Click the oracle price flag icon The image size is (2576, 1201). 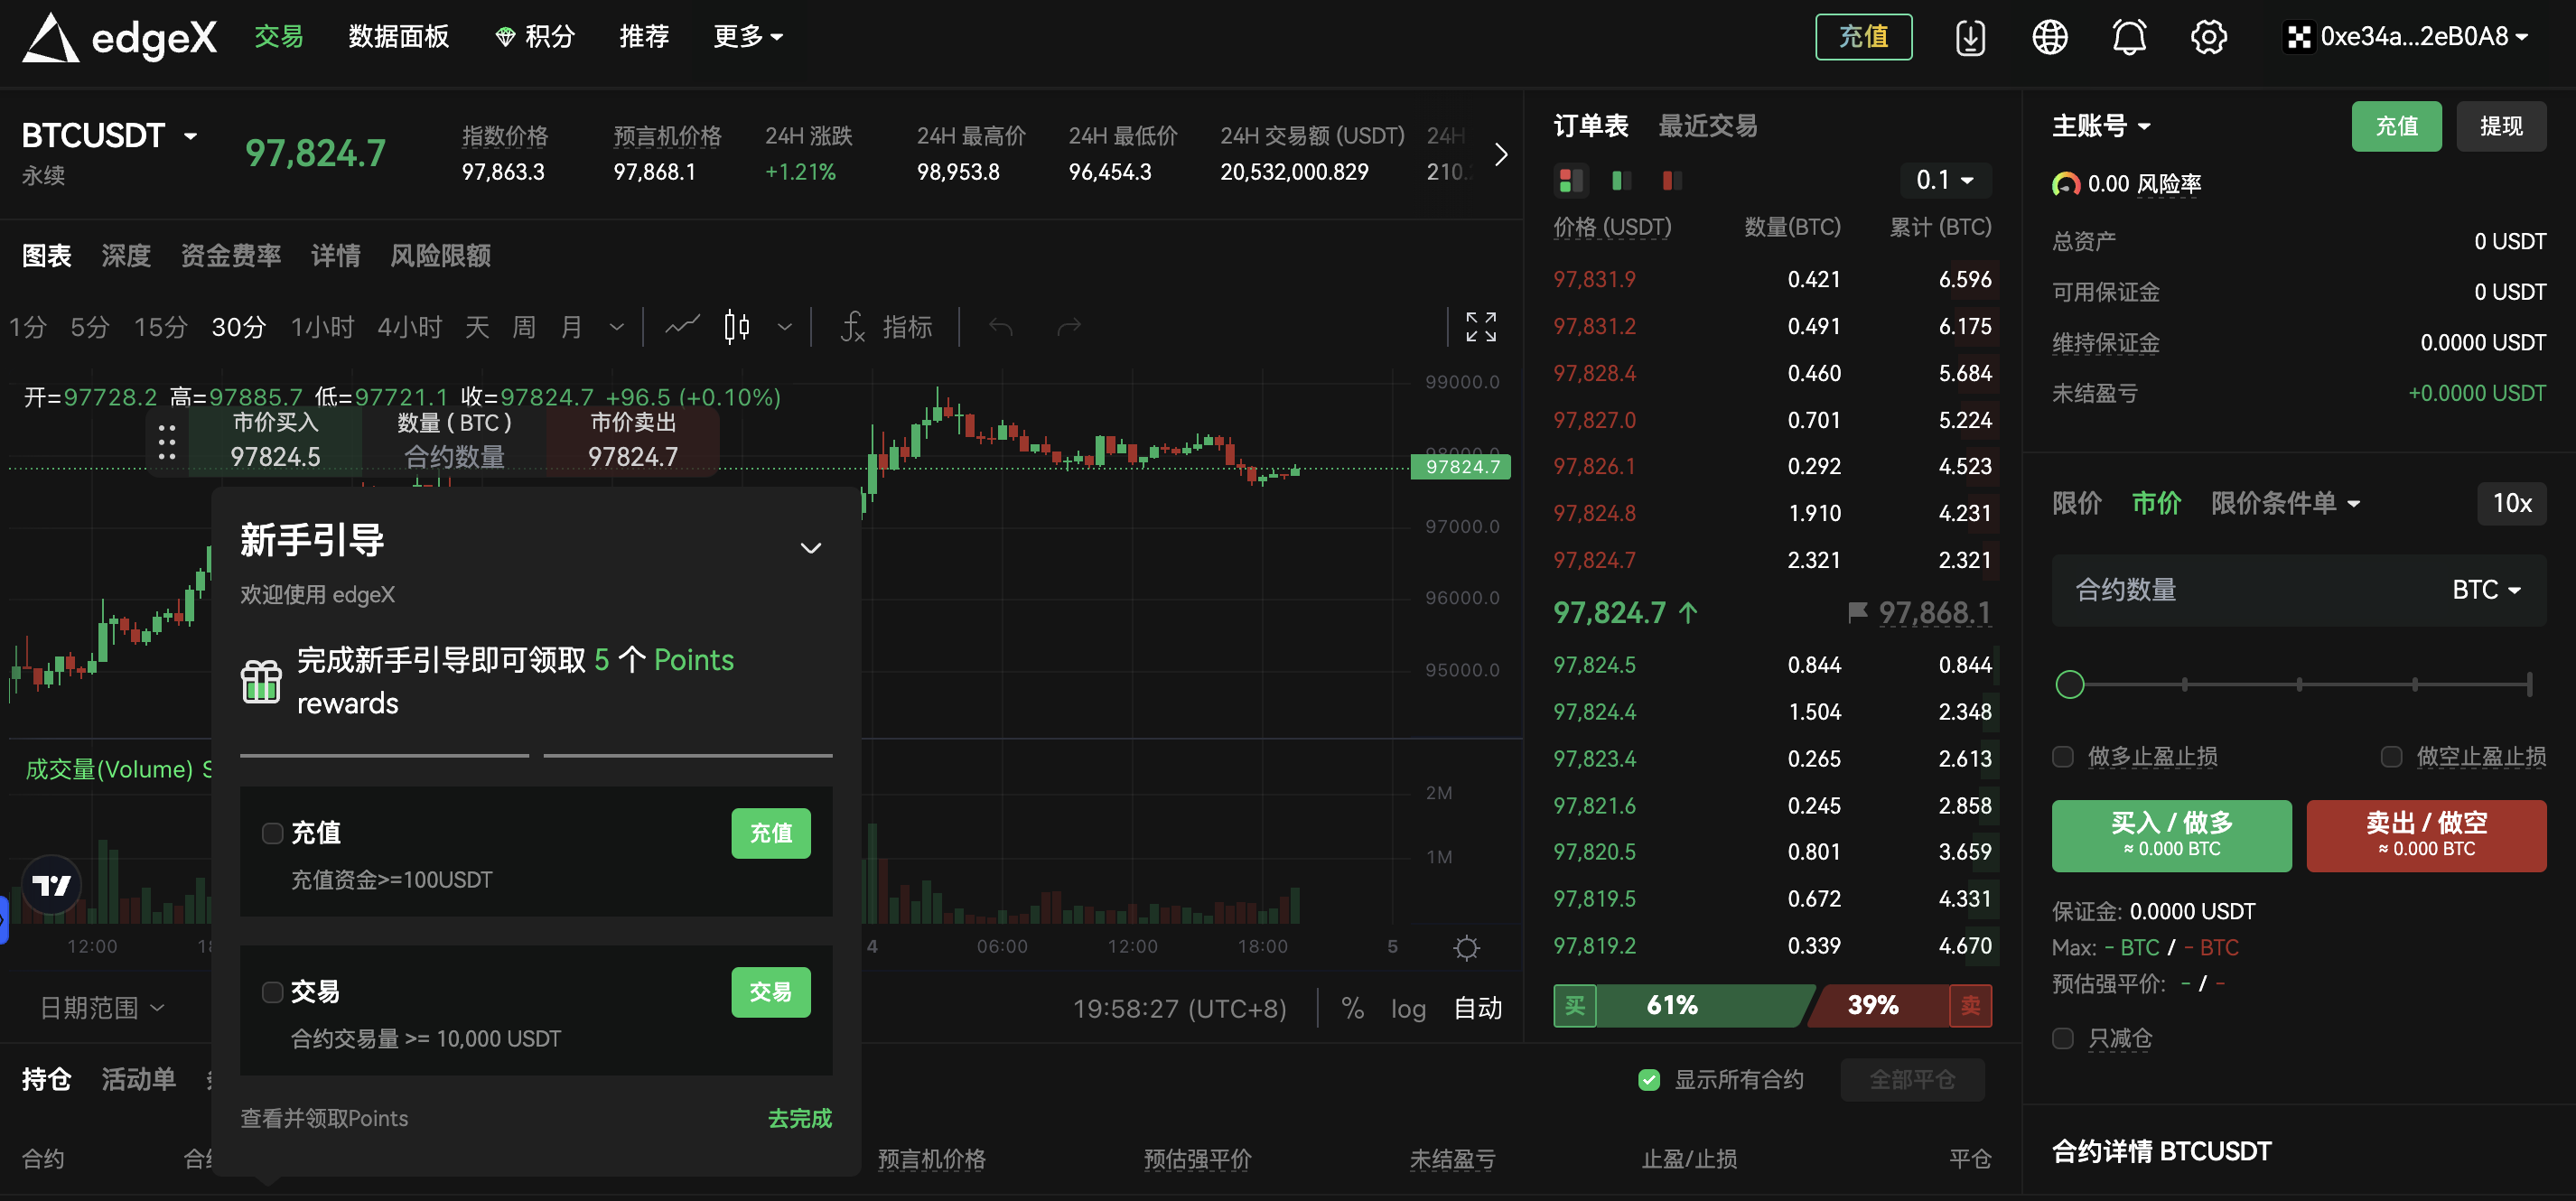(x=1857, y=612)
